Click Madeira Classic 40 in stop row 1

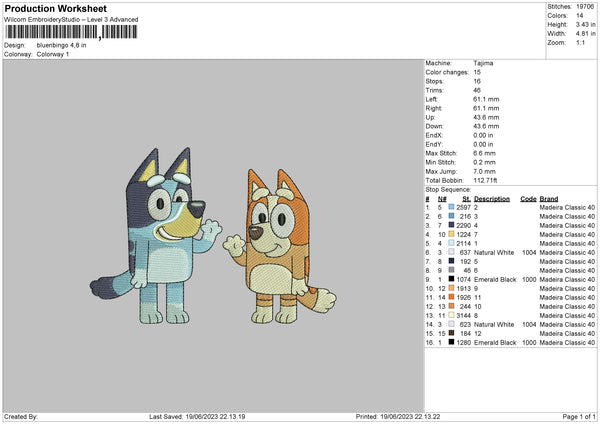click(567, 207)
